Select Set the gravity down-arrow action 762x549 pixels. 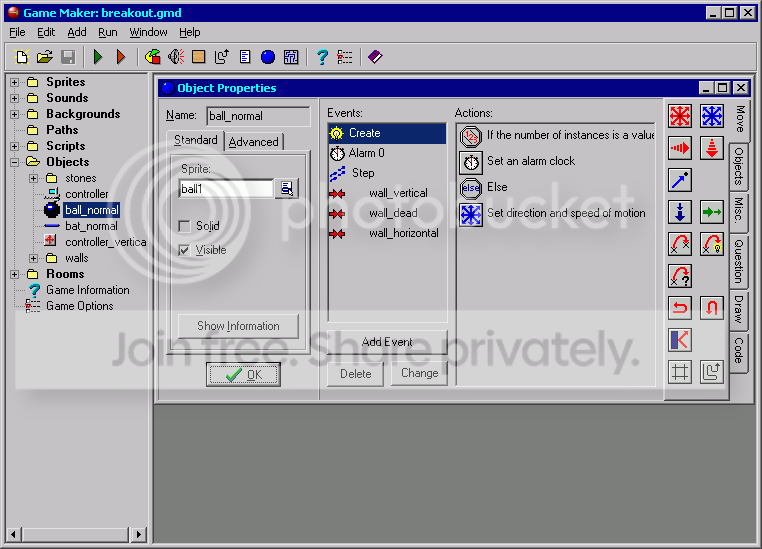click(x=679, y=212)
